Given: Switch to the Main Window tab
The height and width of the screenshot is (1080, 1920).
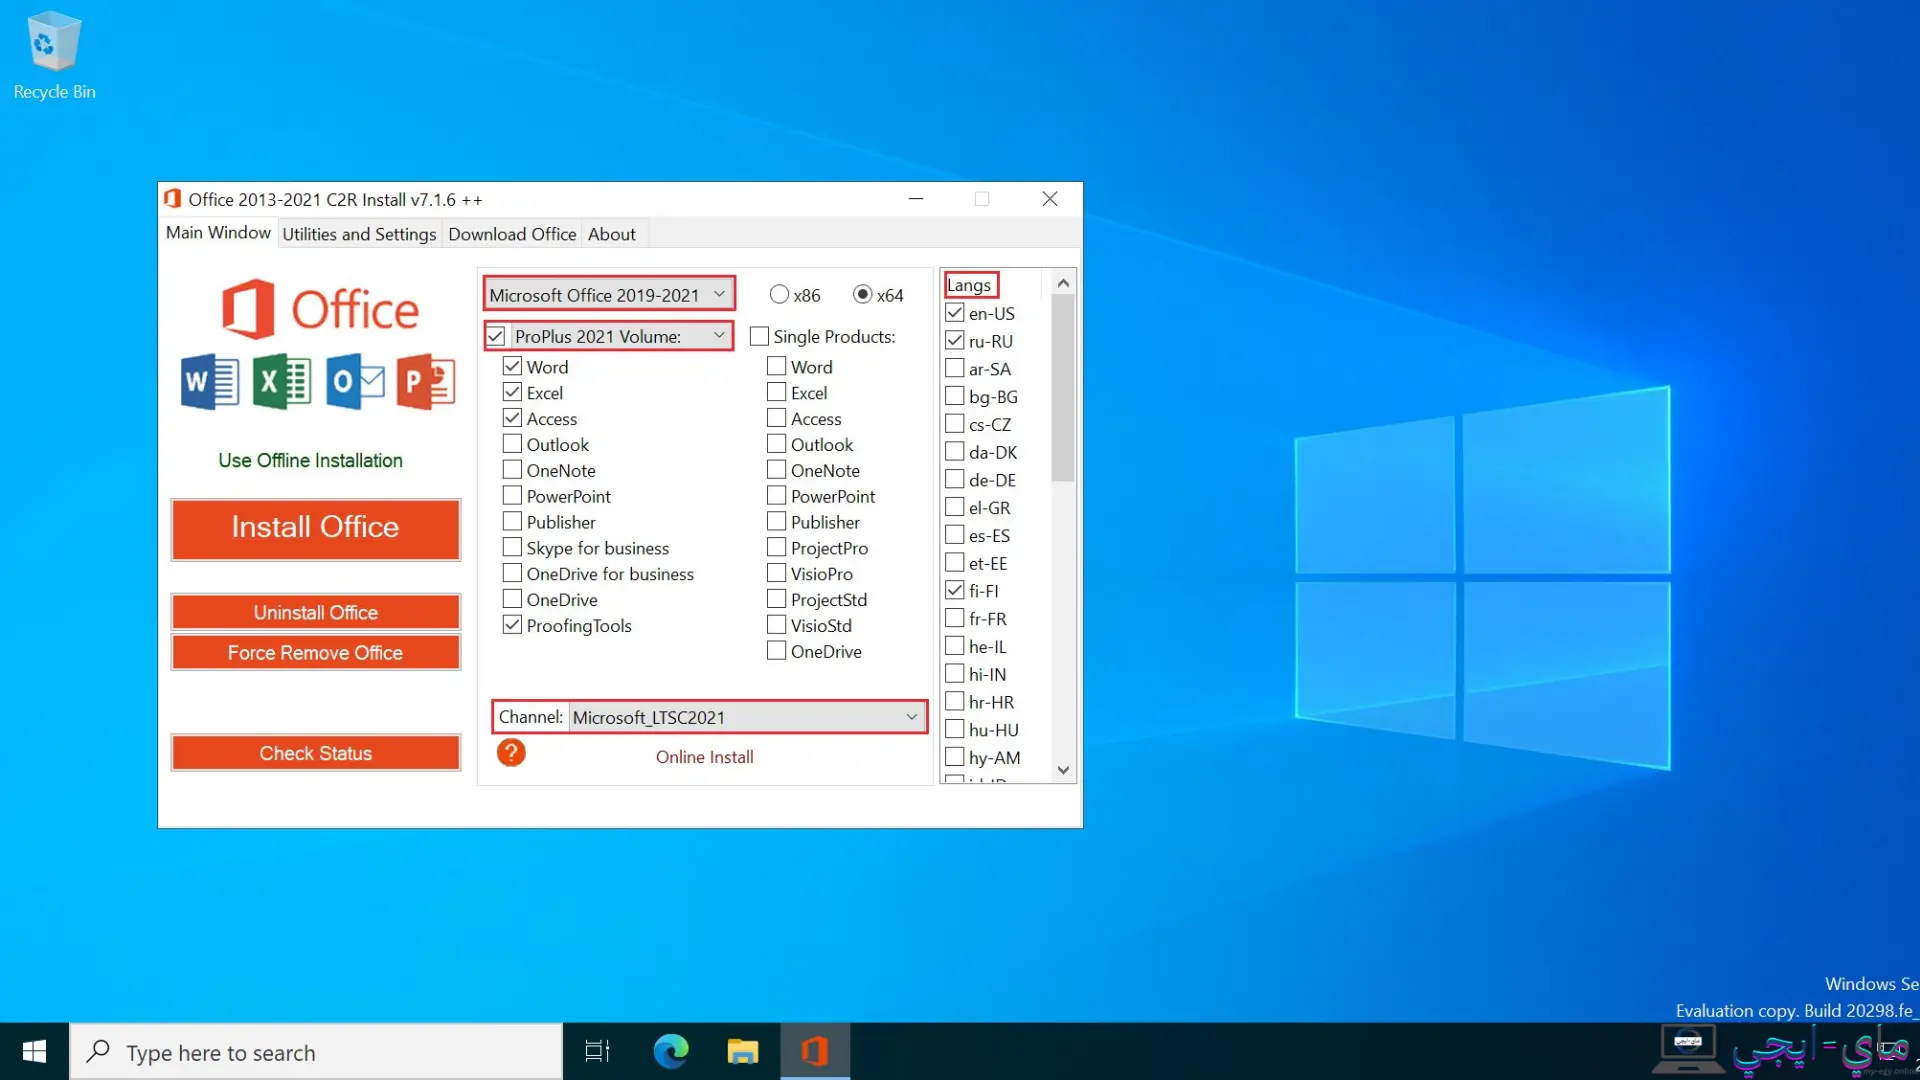Looking at the screenshot, I should (x=218, y=233).
